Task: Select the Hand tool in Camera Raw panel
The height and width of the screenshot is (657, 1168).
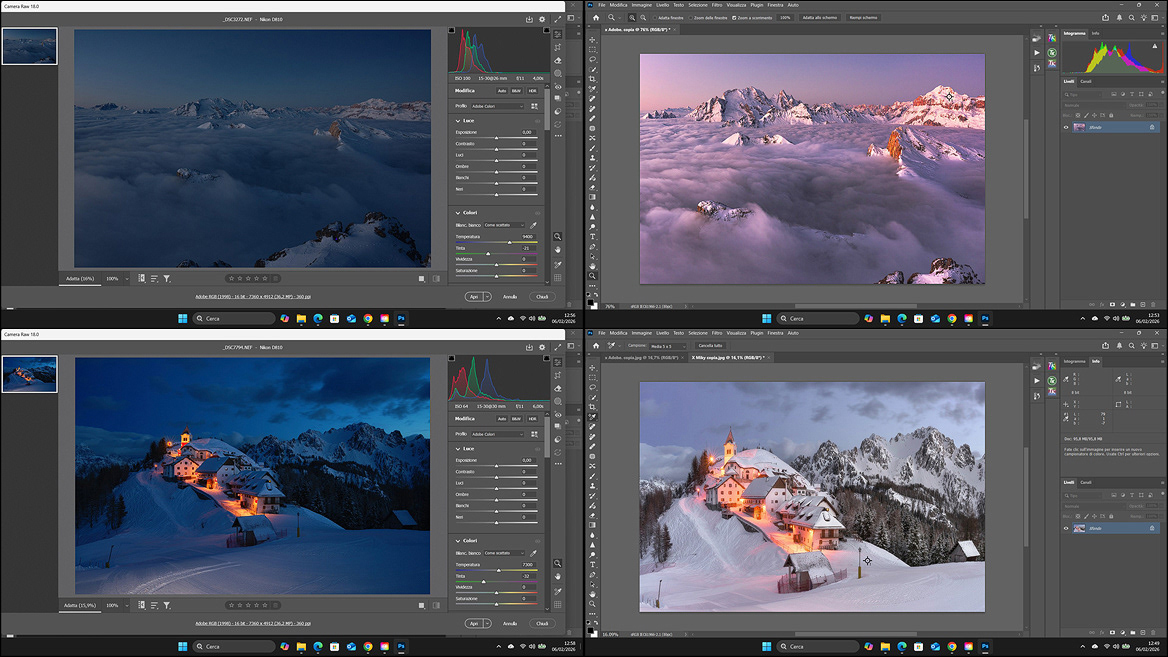Action: 557,250
